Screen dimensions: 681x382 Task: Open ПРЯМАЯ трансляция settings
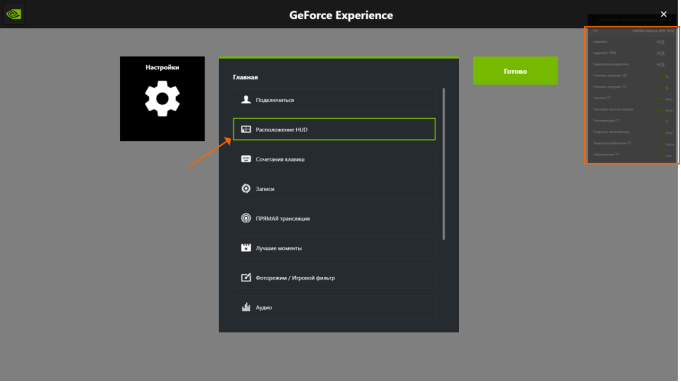click(334, 218)
